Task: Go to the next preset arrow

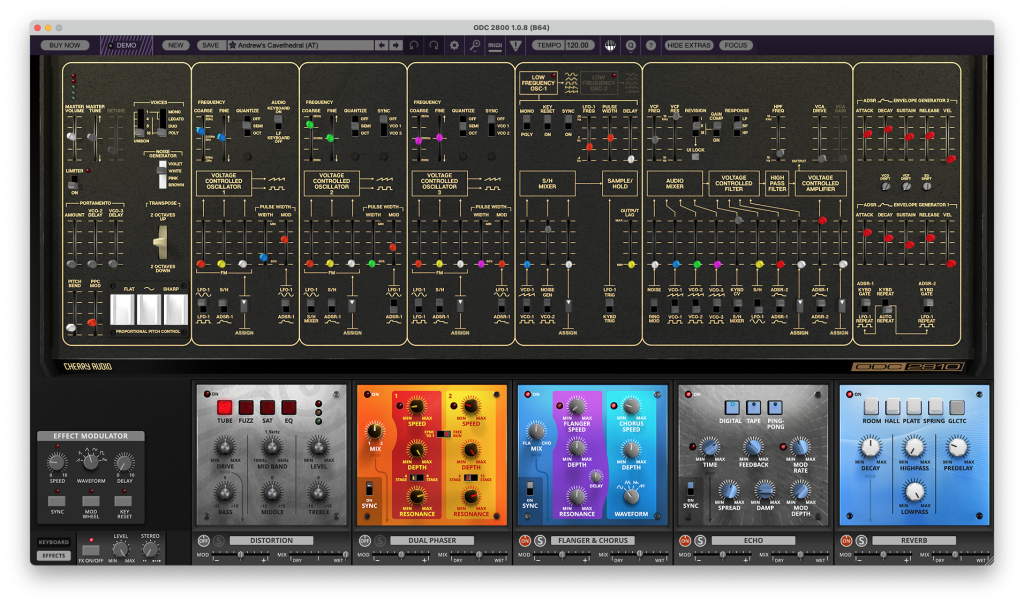Action: point(396,45)
